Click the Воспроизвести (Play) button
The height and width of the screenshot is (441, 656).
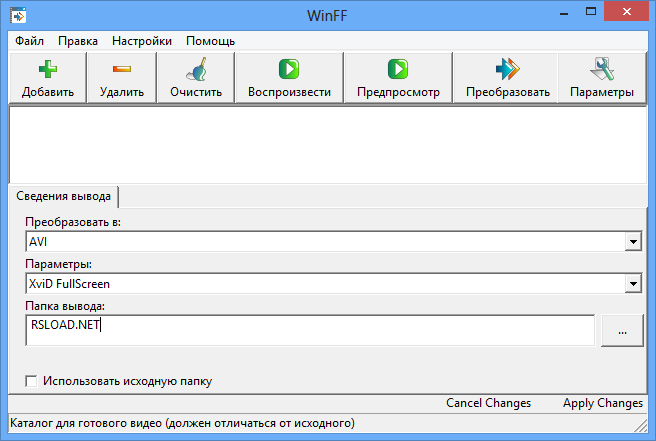click(289, 78)
